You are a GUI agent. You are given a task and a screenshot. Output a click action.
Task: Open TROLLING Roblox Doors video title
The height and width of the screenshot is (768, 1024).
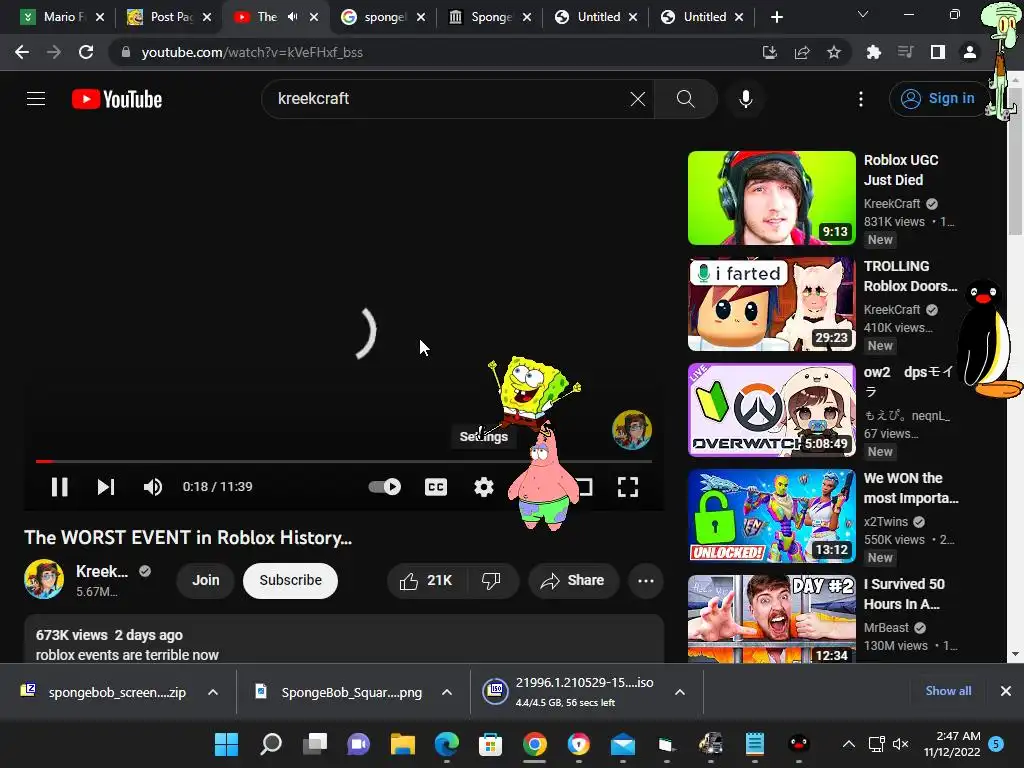click(910, 276)
